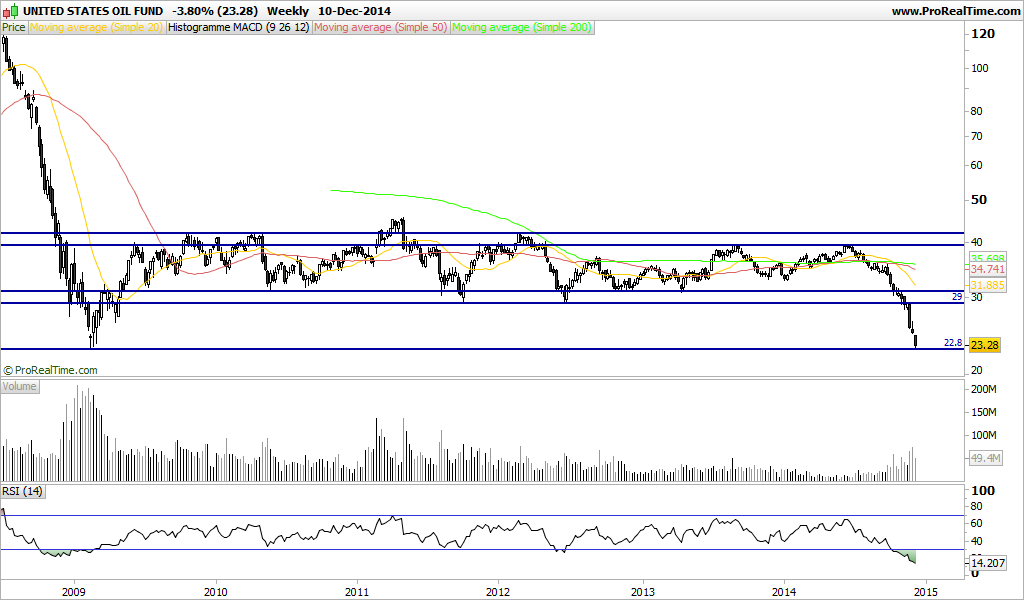Image resolution: width=1024 pixels, height=600 pixels.
Task: Click the 200M volume scale label
Action: pyautogui.click(x=984, y=389)
